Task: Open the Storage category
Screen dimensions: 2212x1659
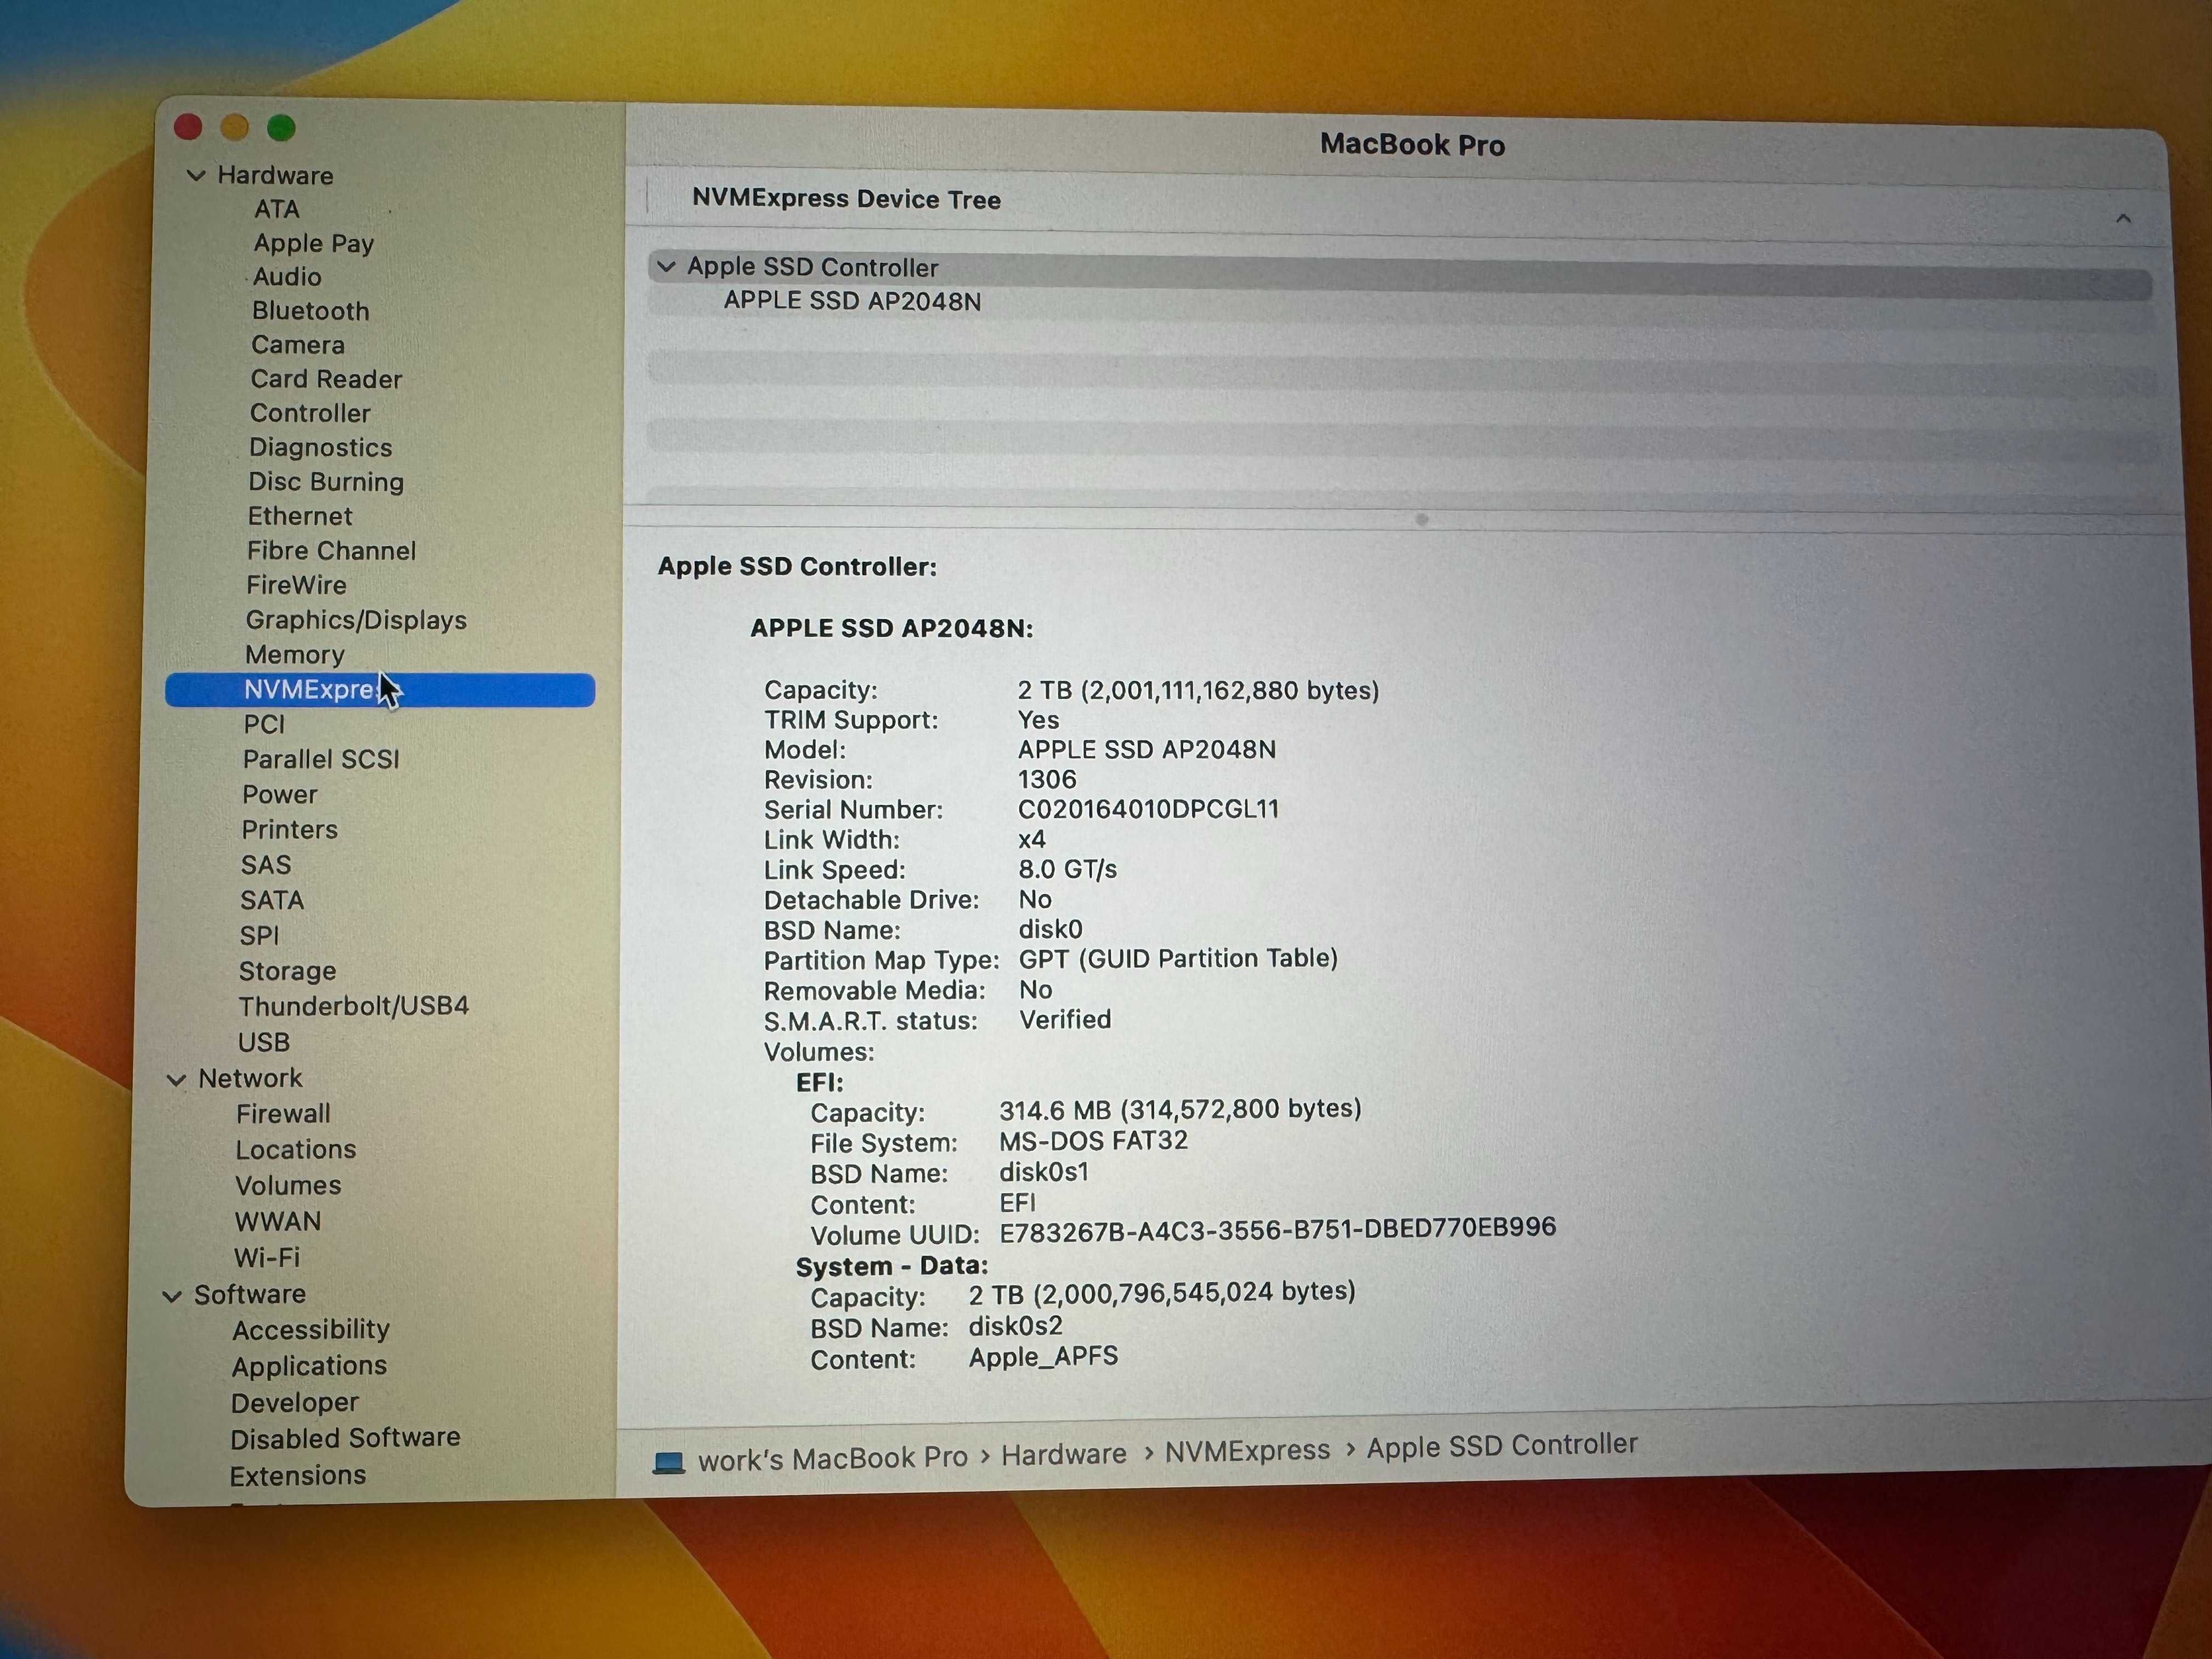Action: point(287,971)
